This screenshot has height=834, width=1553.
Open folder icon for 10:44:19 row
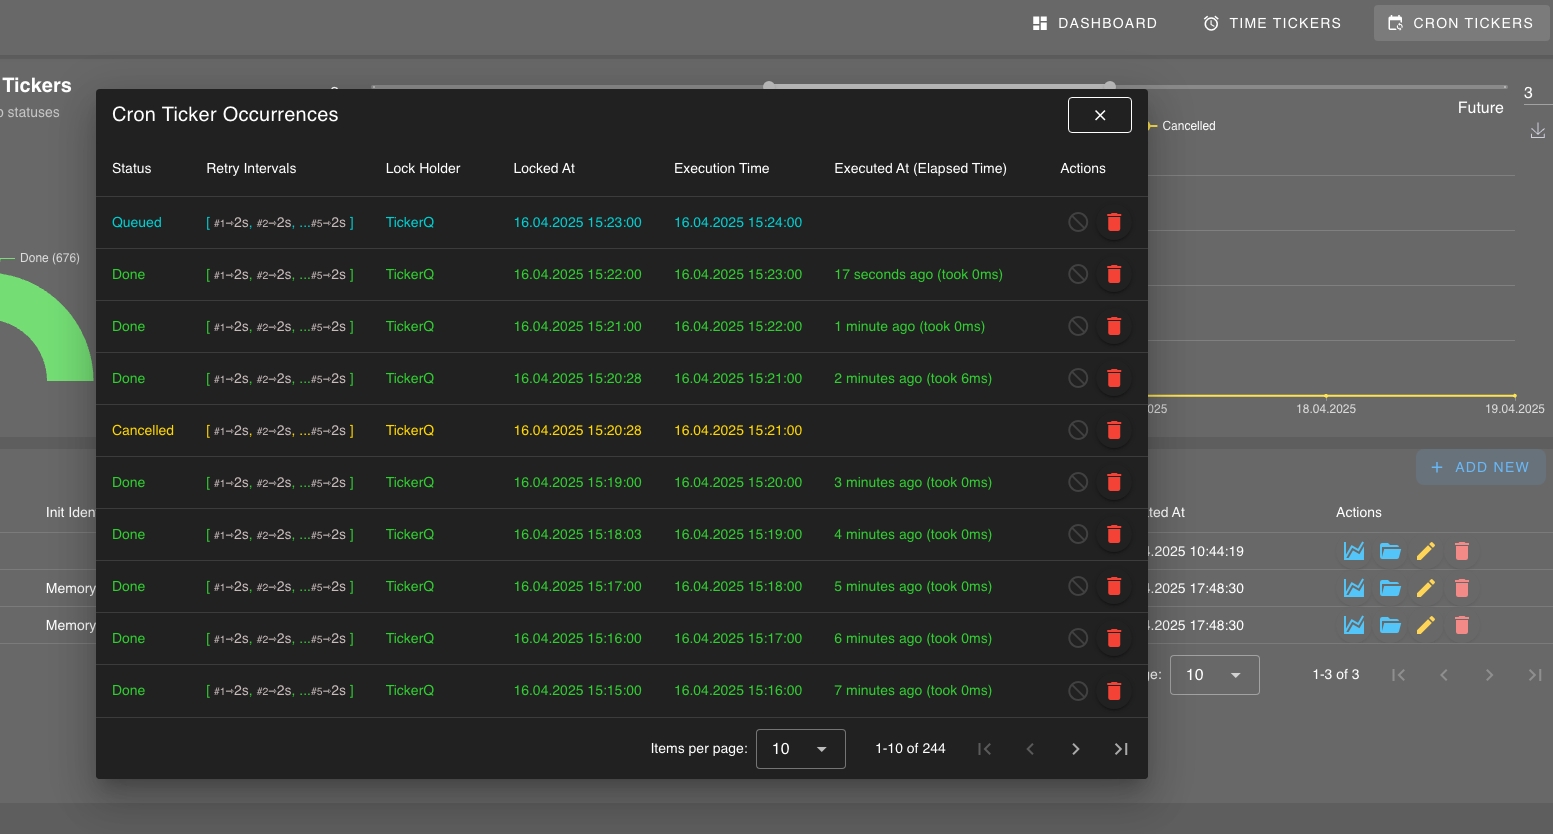(x=1390, y=551)
